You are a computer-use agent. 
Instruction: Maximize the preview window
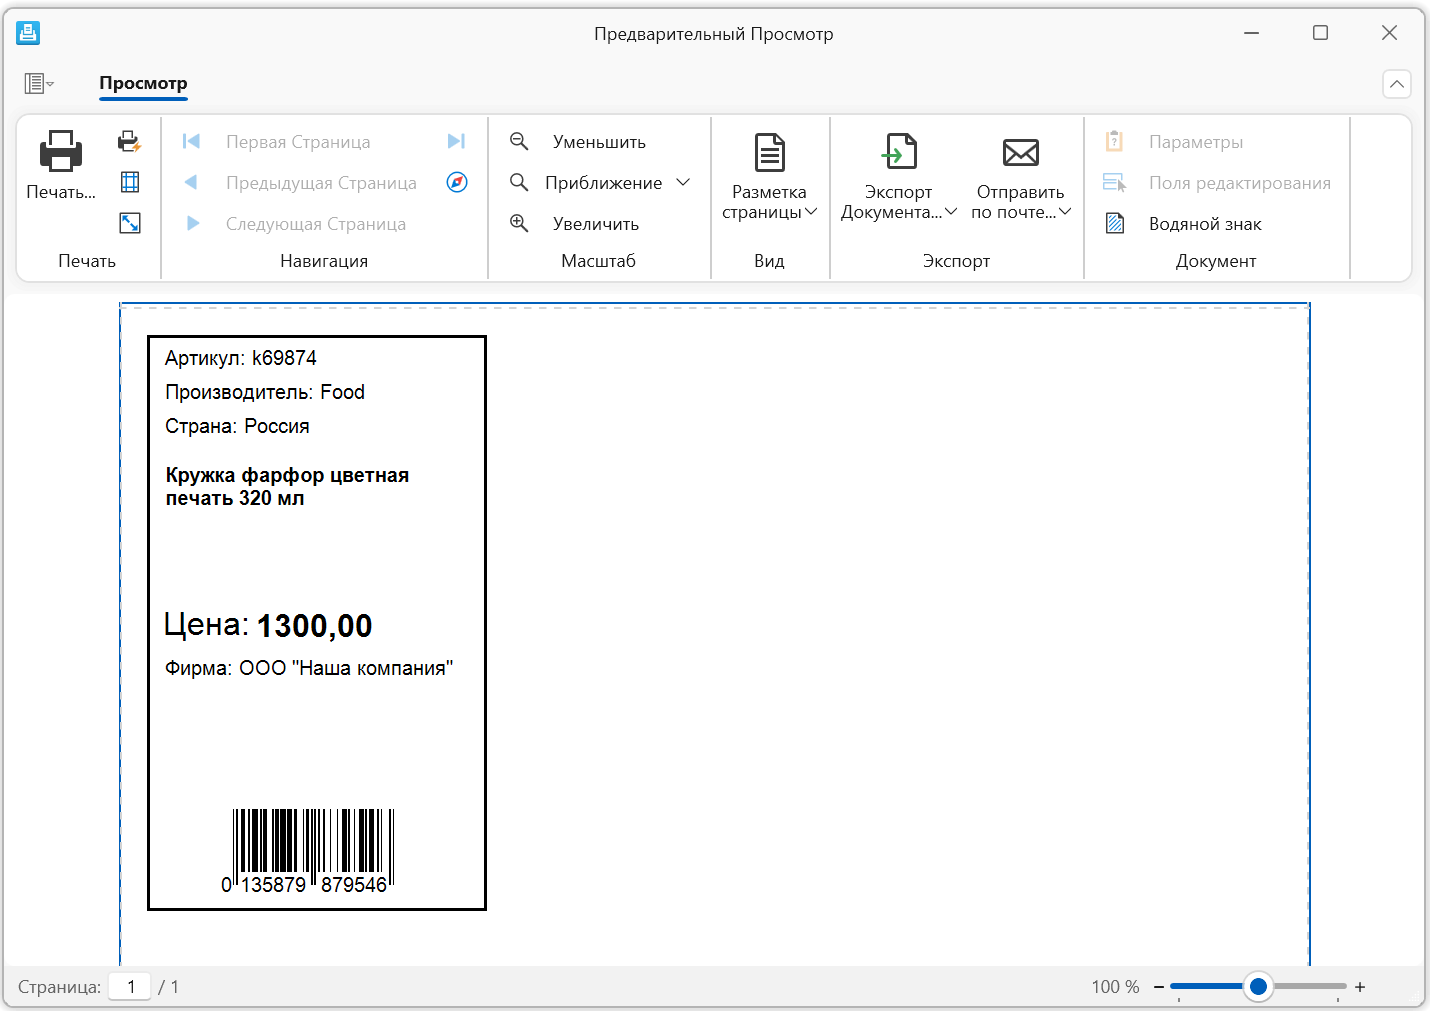pyautogui.click(x=1320, y=33)
